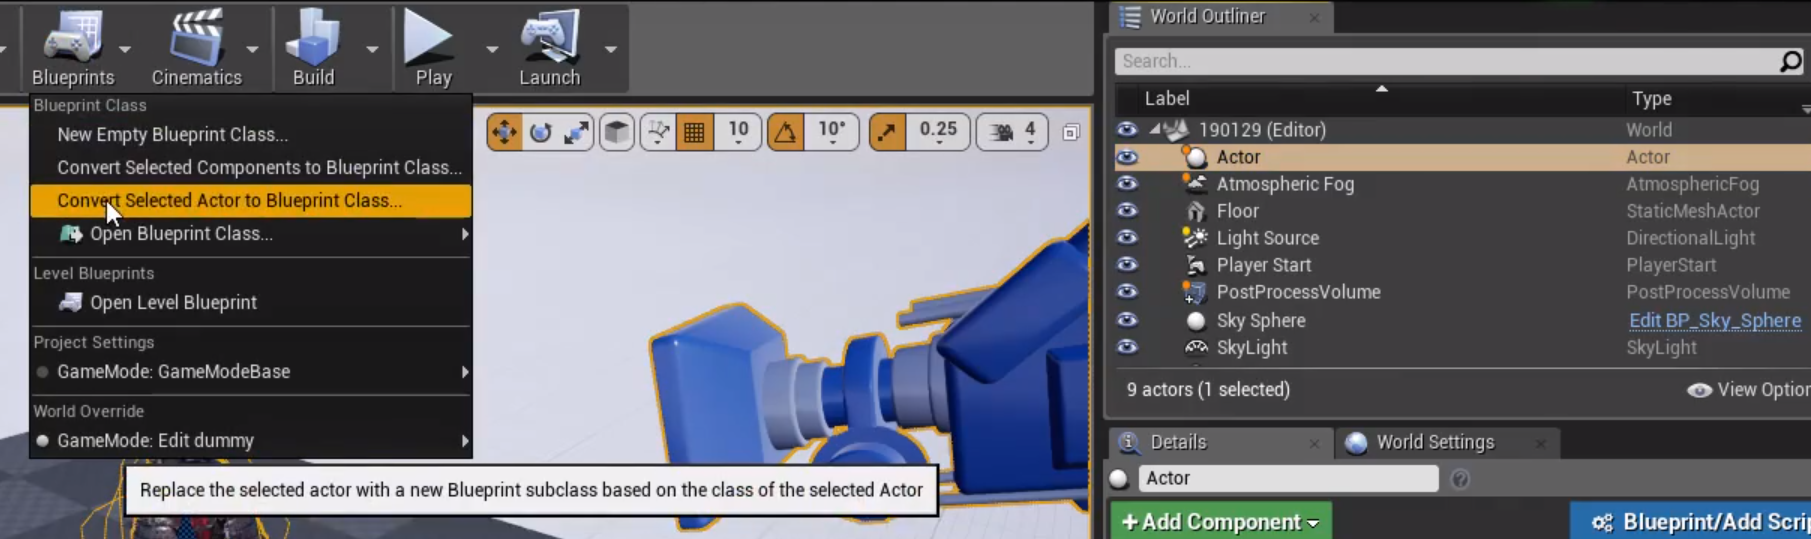This screenshot has width=1811, height=539.
Task: Open camera speed setting
Action: tap(1012, 132)
